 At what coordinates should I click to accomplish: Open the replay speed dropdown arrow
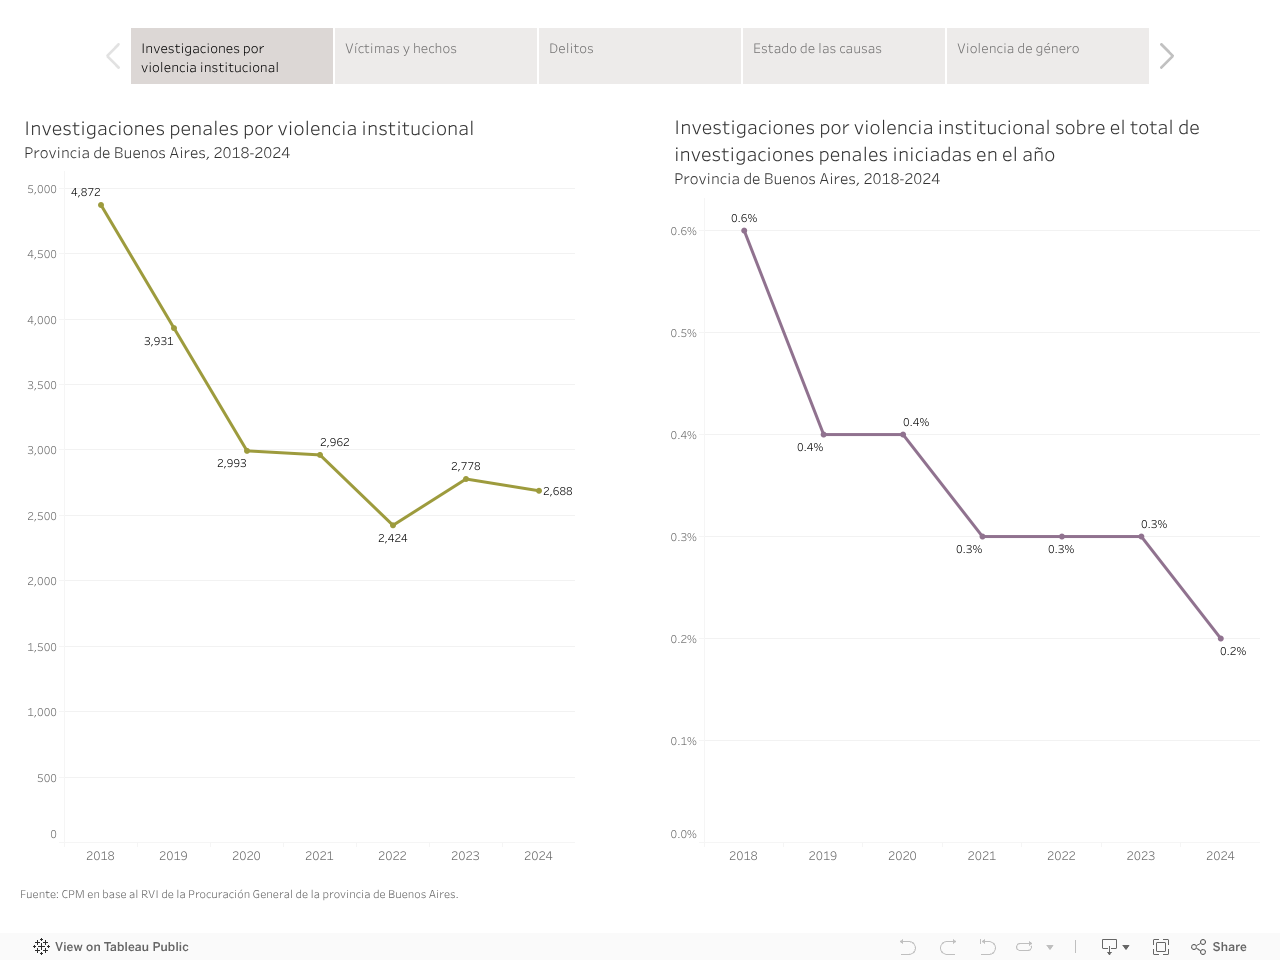tap(1050, 947)
